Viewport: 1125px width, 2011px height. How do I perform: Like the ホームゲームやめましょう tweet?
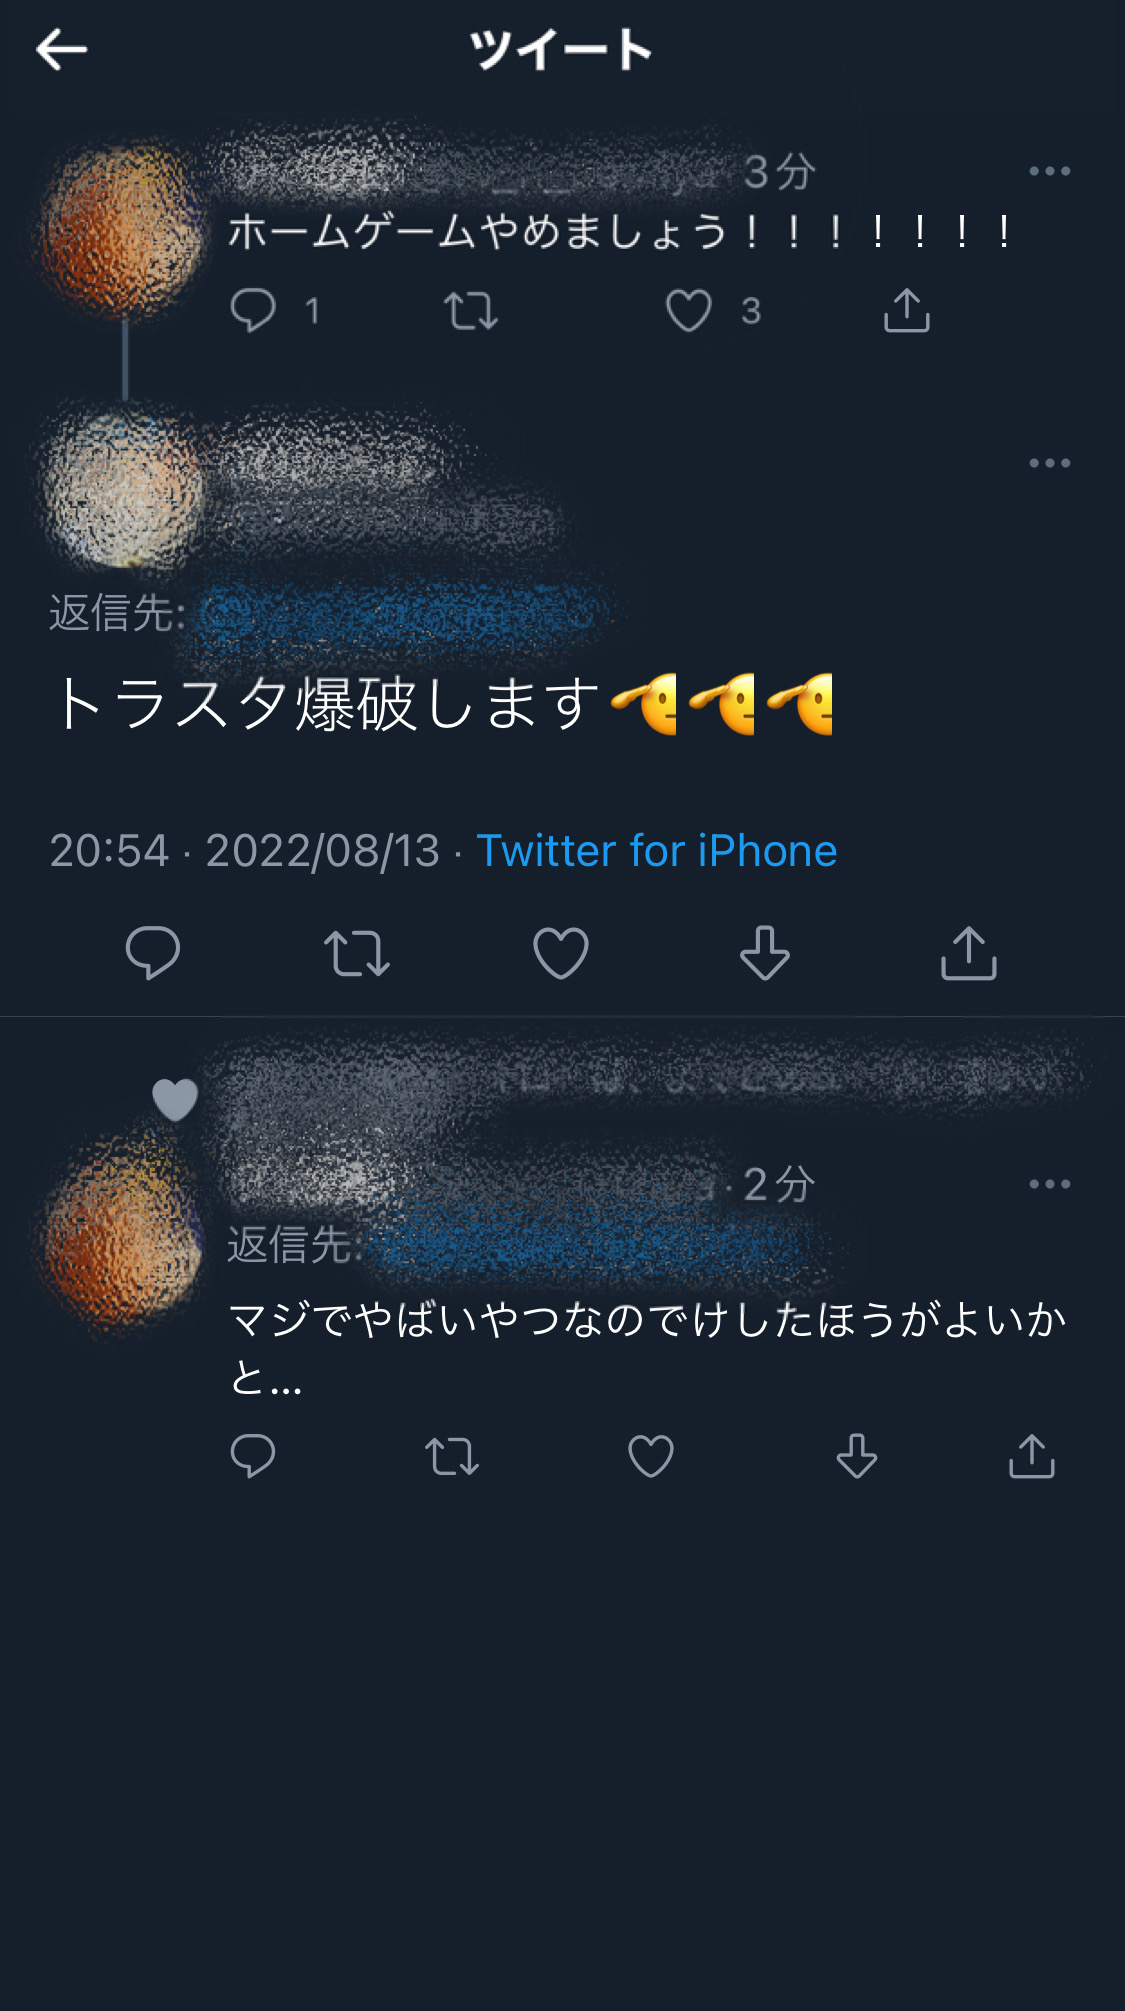(689, 310)
